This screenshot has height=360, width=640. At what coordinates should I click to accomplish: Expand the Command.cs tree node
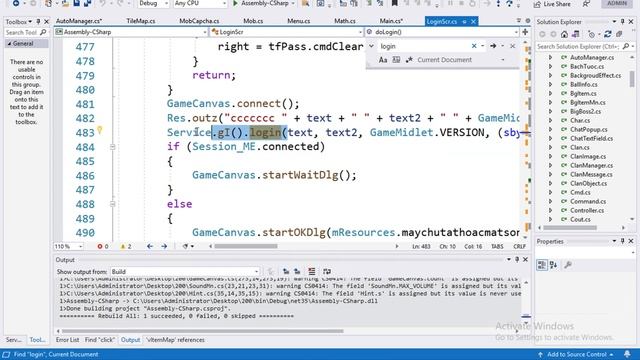[550, 201]
